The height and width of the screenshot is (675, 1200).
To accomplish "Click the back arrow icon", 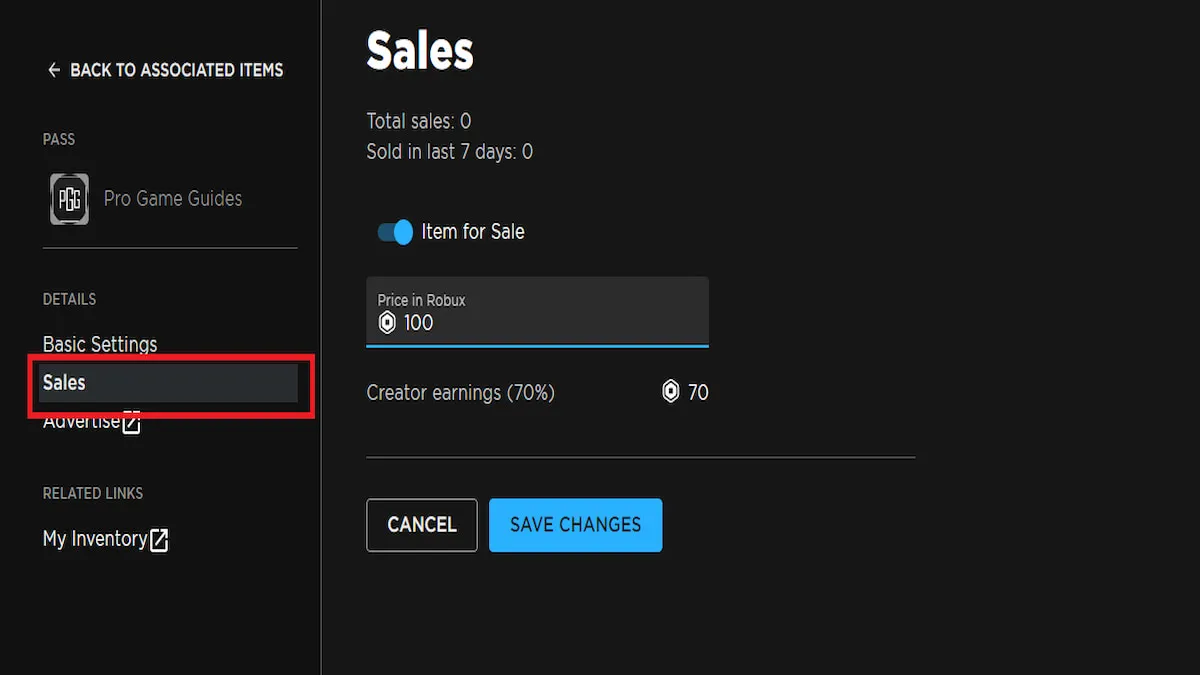I will (x=54, y=70).
